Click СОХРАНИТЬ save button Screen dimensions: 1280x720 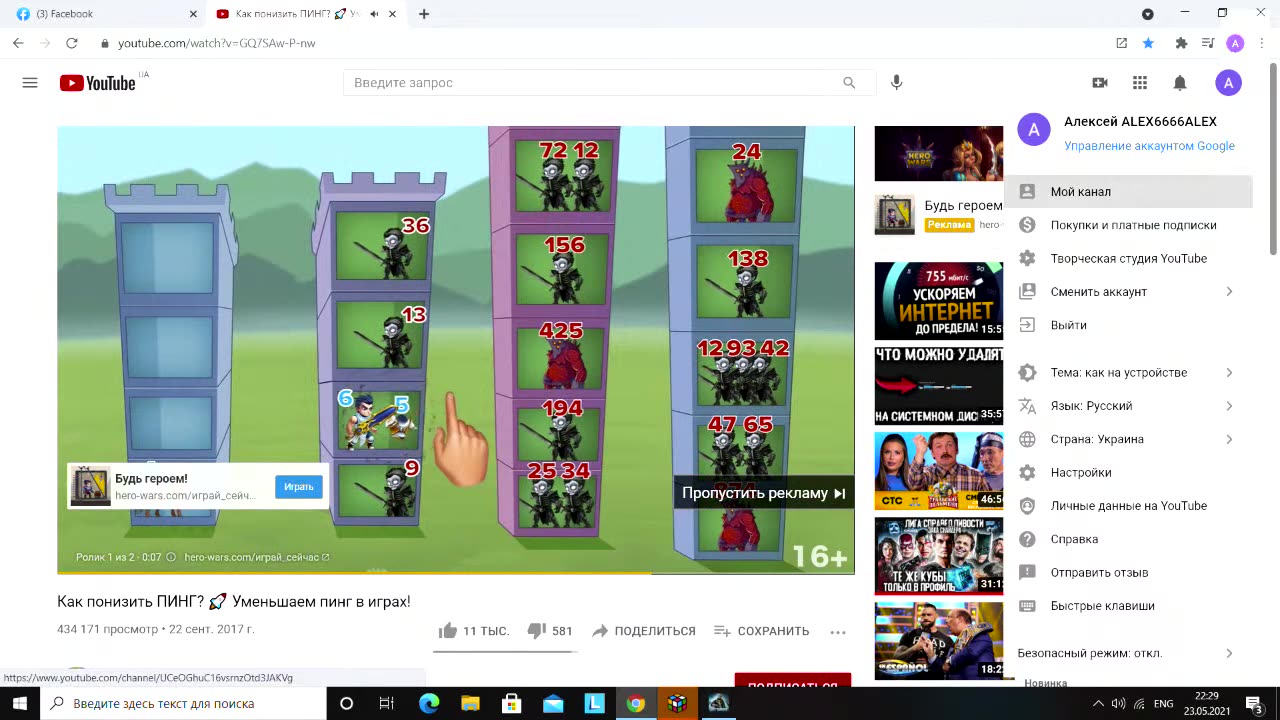pyautogui.click(x=761, y=631)
